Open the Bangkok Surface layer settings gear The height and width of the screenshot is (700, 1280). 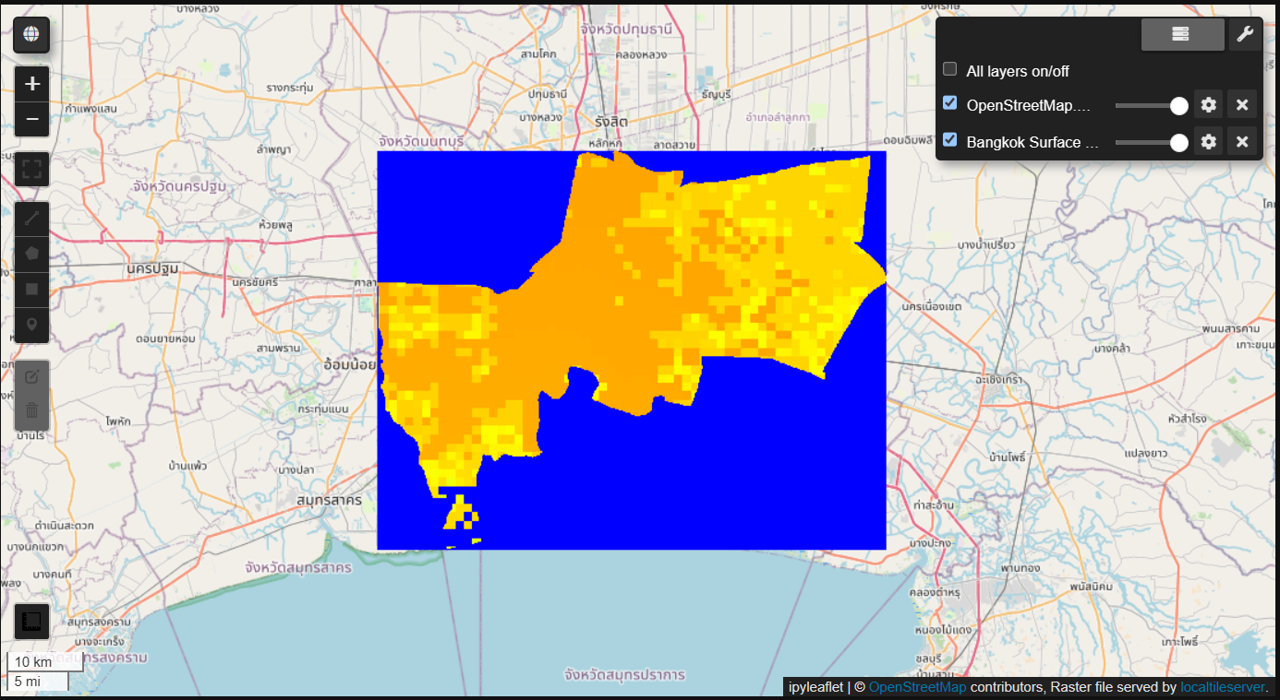1208,142
